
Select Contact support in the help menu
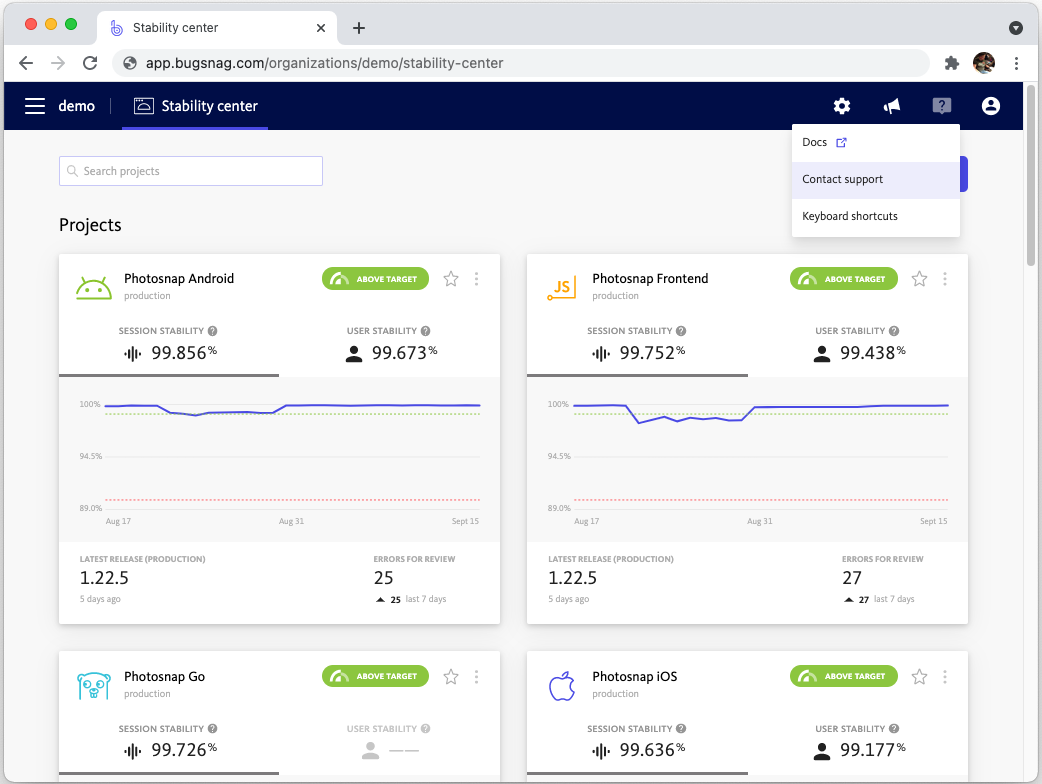coord(876,179)
